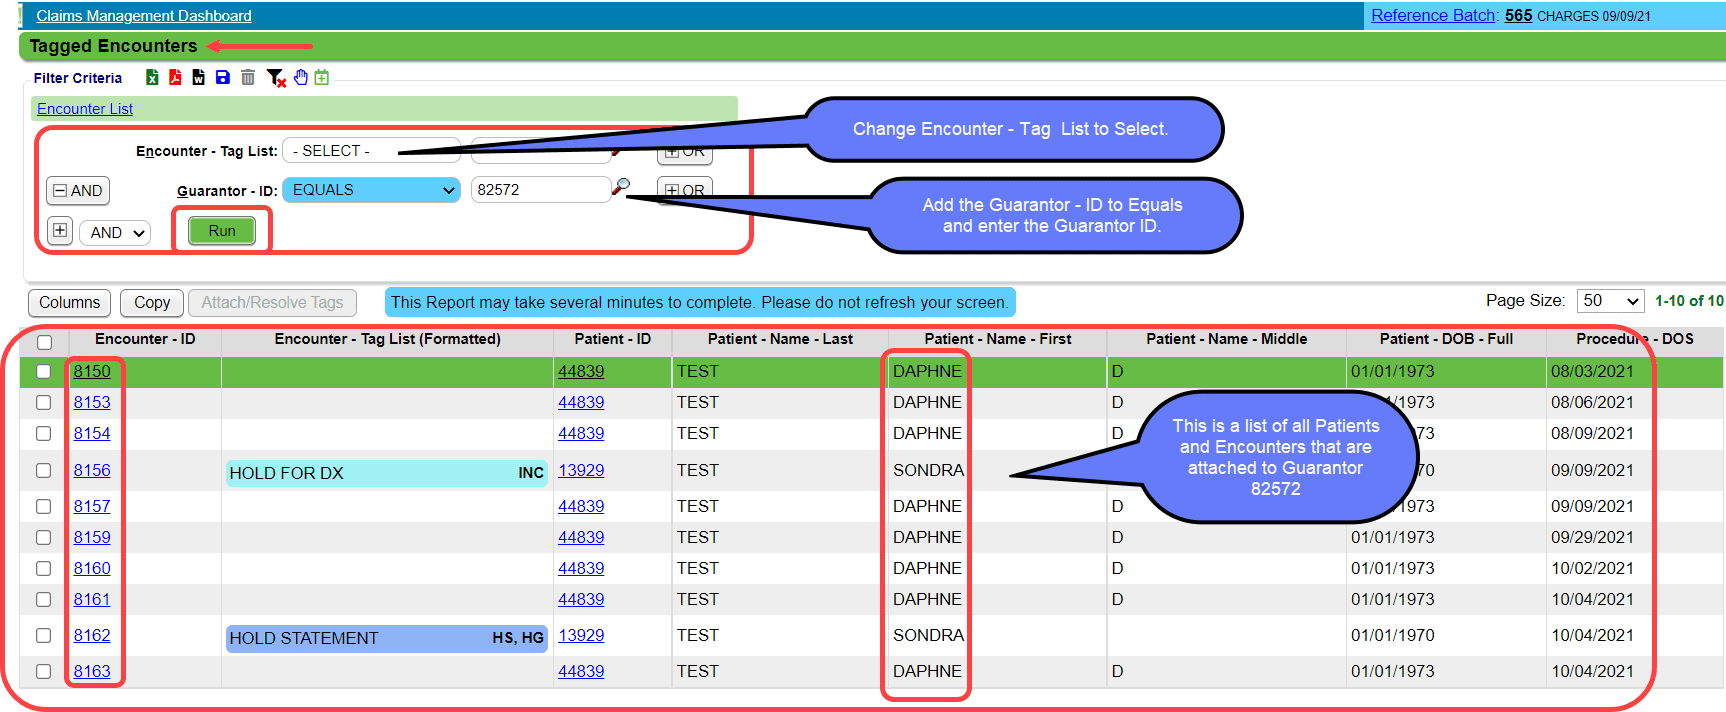The height and width of the screenshot is (712, 1726).
Task: Delete saved filter with trash icon
Action: pos(248,77)
